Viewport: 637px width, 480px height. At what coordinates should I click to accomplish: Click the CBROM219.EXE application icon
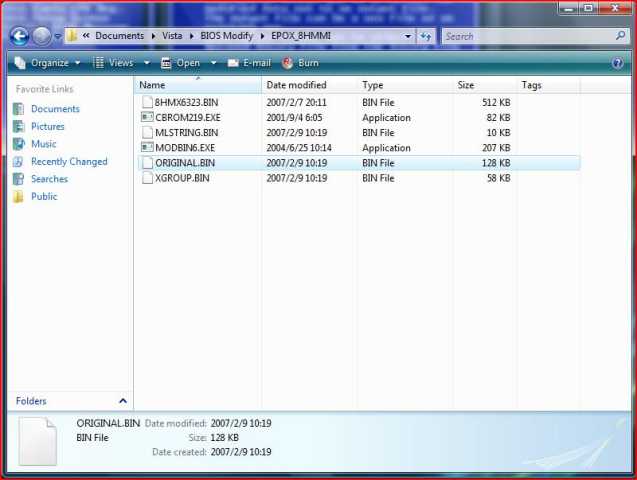point(147,117)
